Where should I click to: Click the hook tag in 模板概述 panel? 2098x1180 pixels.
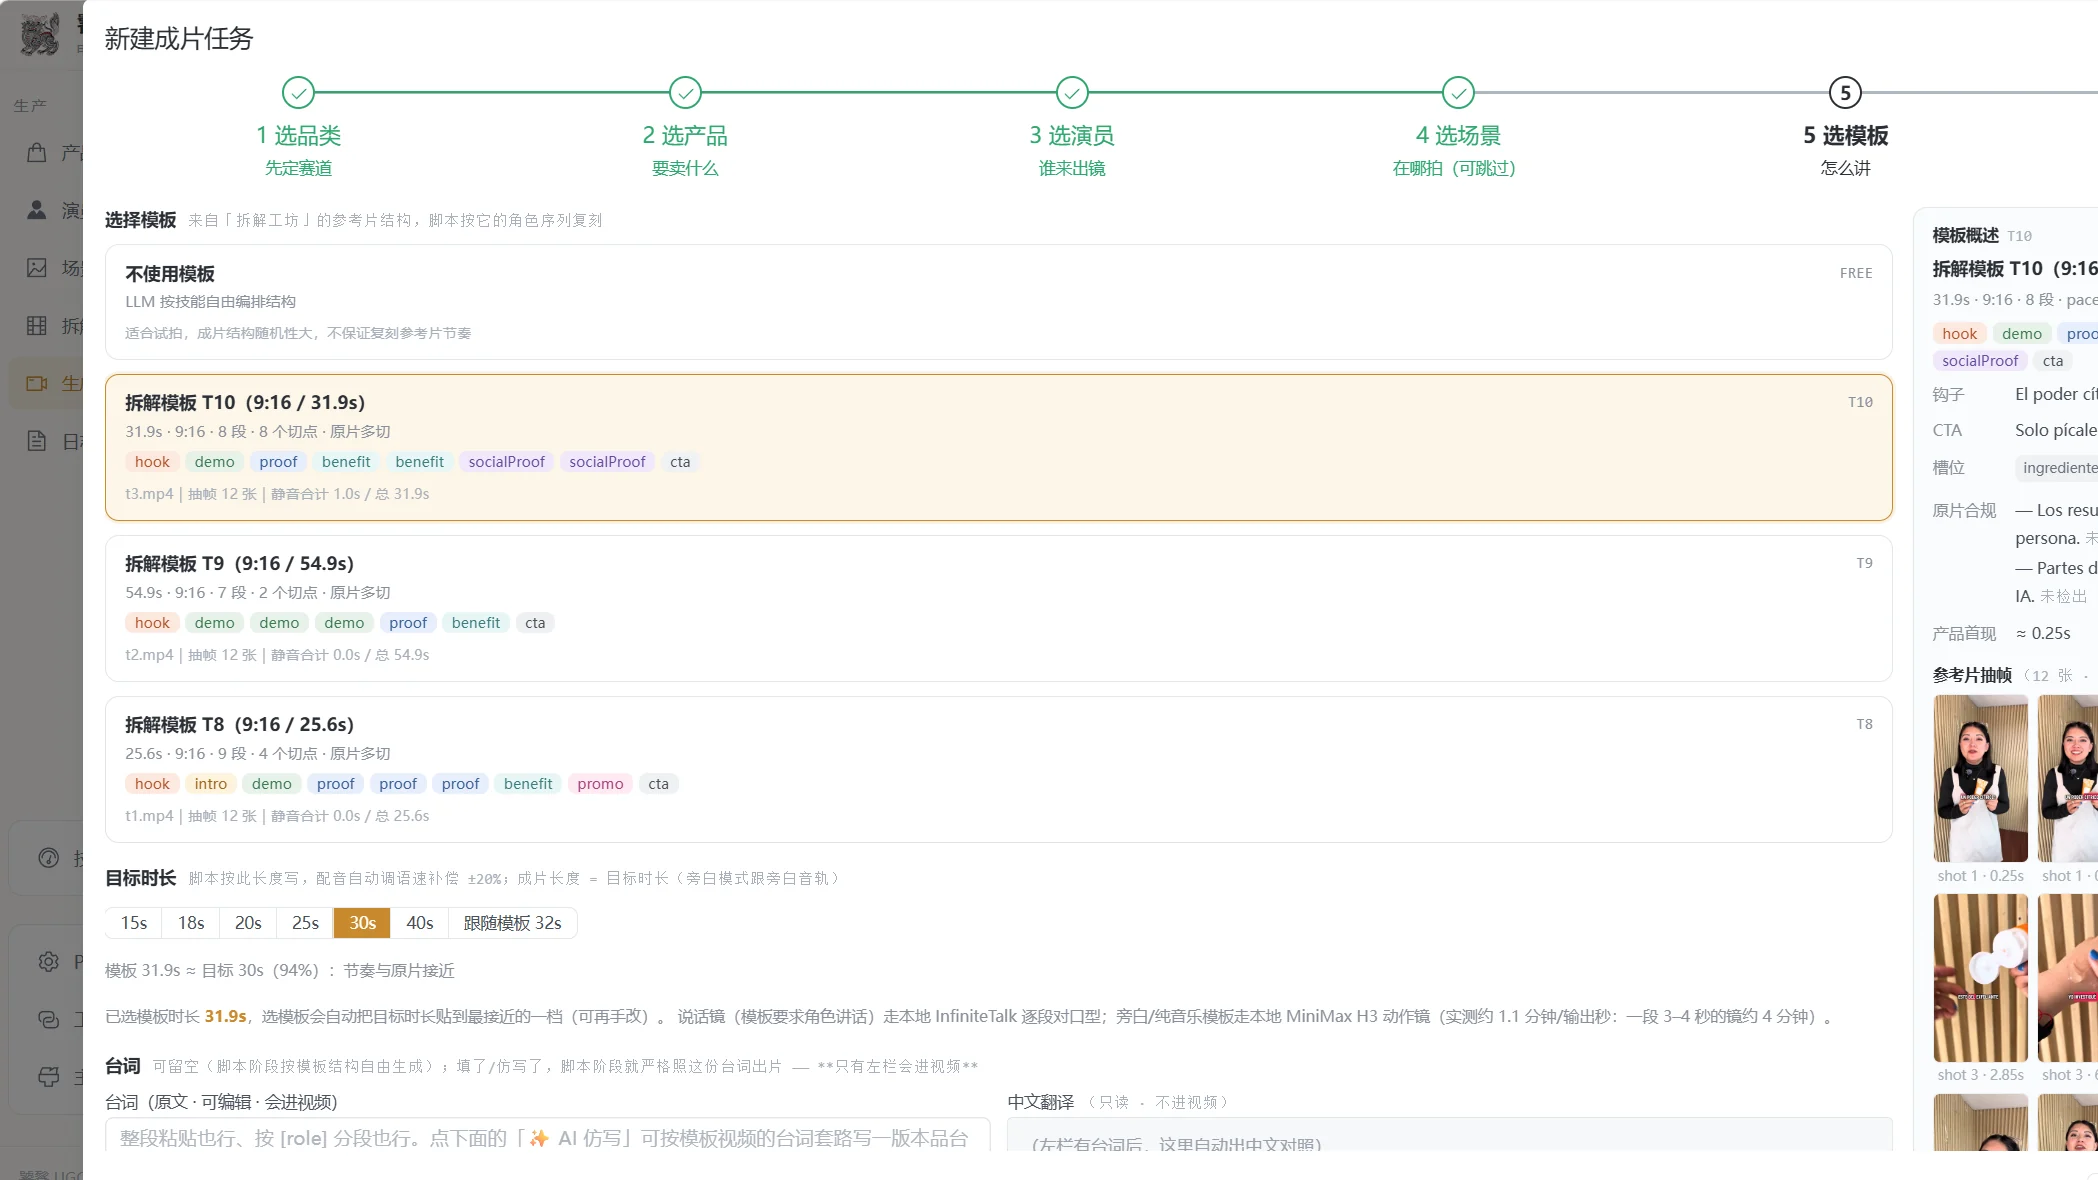pos(1959,334)
